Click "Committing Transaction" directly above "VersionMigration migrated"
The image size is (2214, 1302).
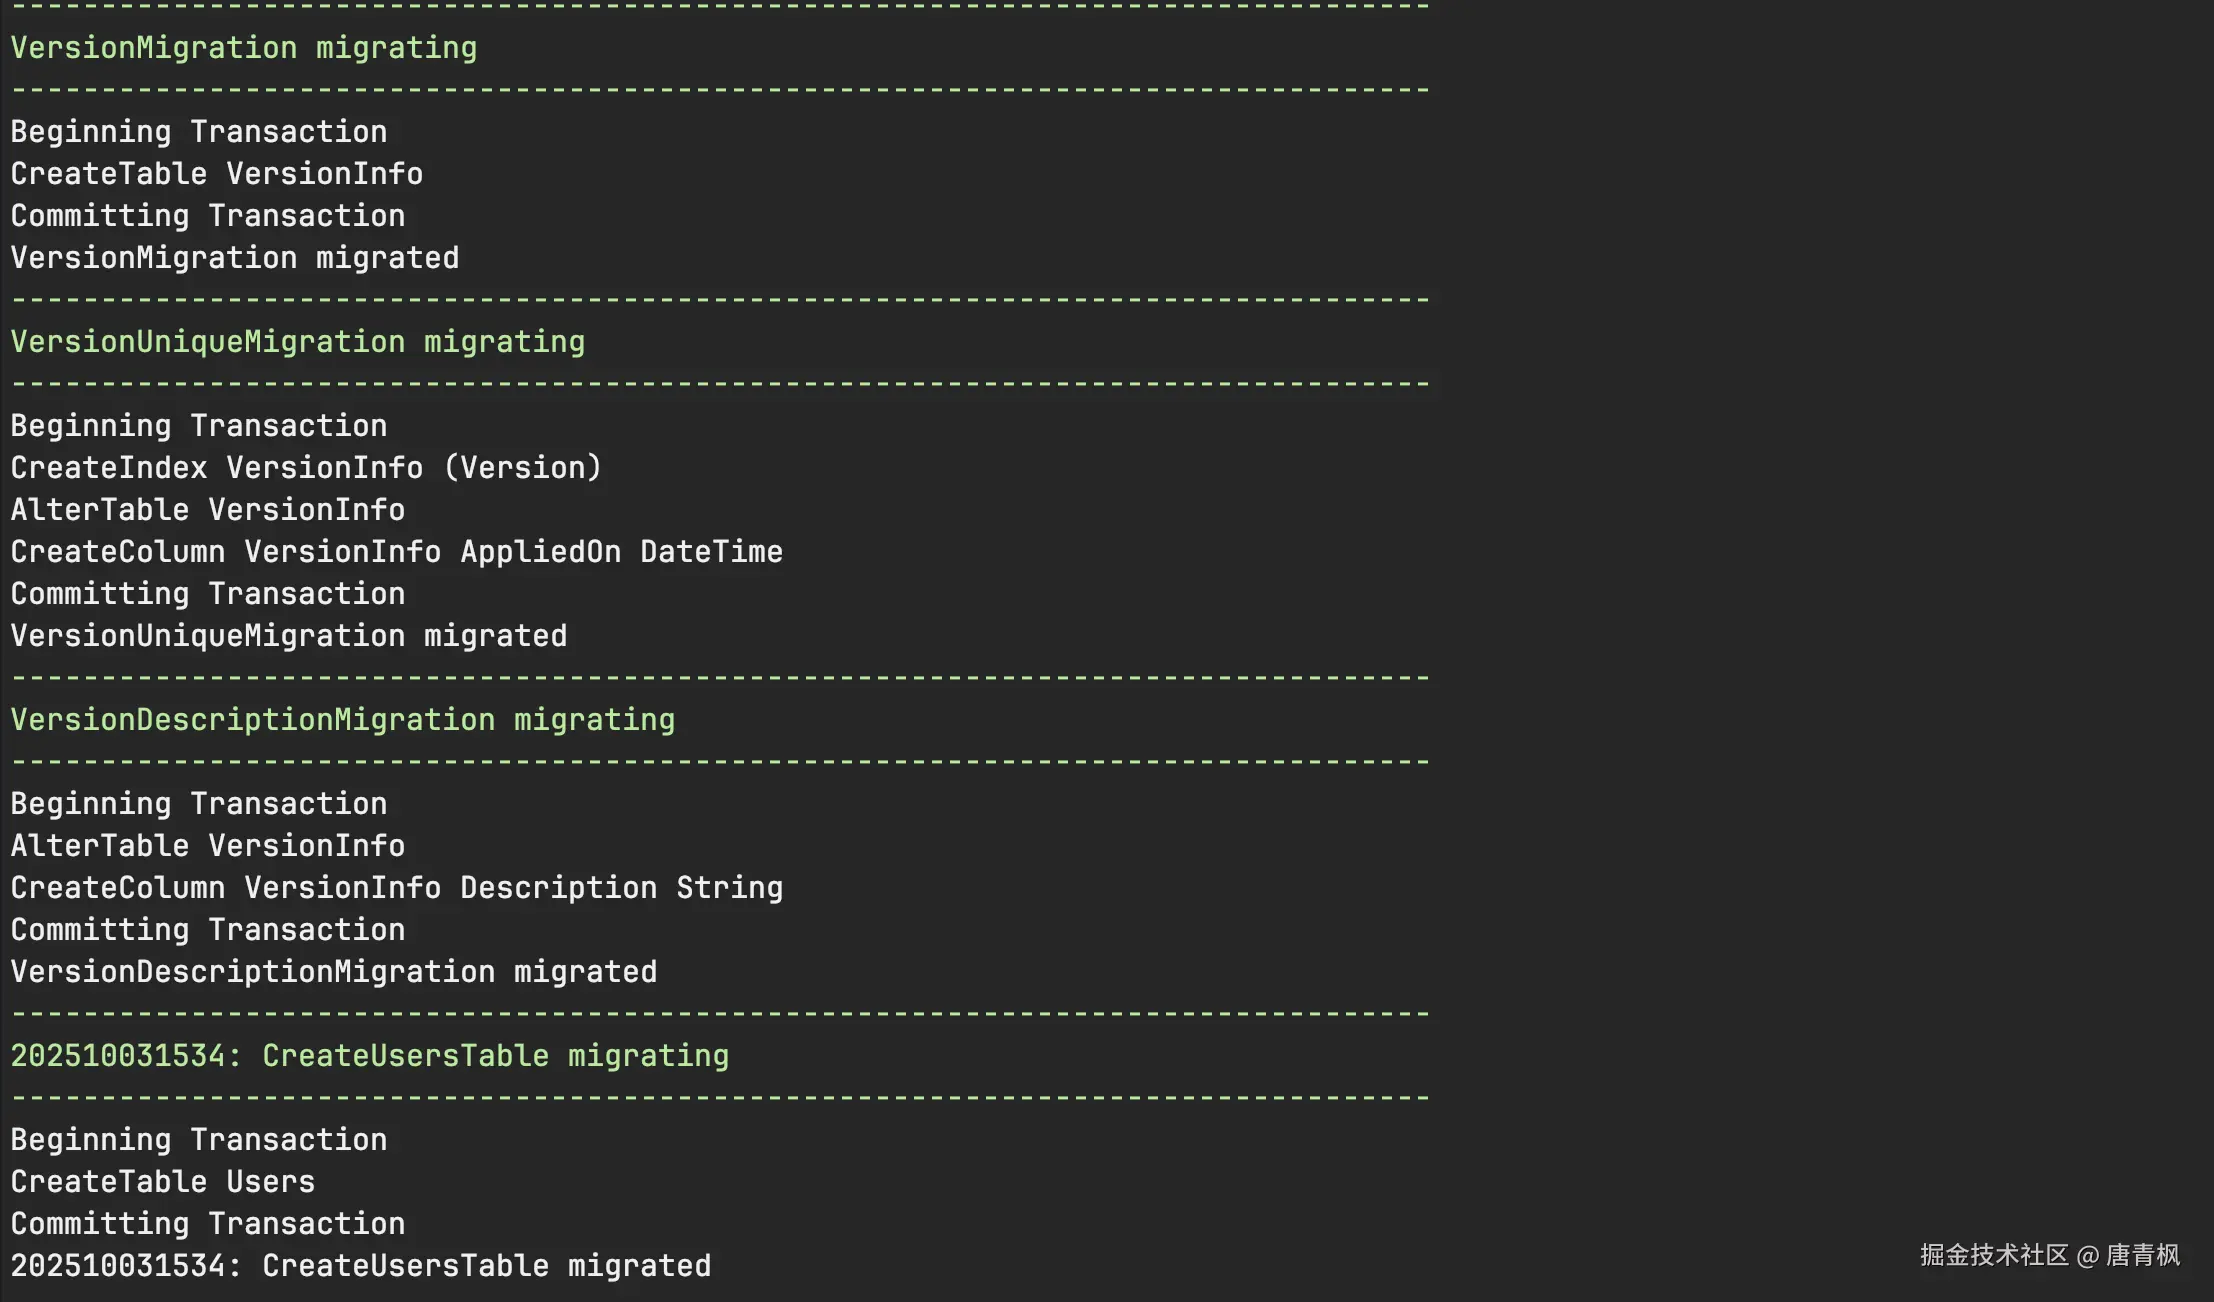[207, 216]
